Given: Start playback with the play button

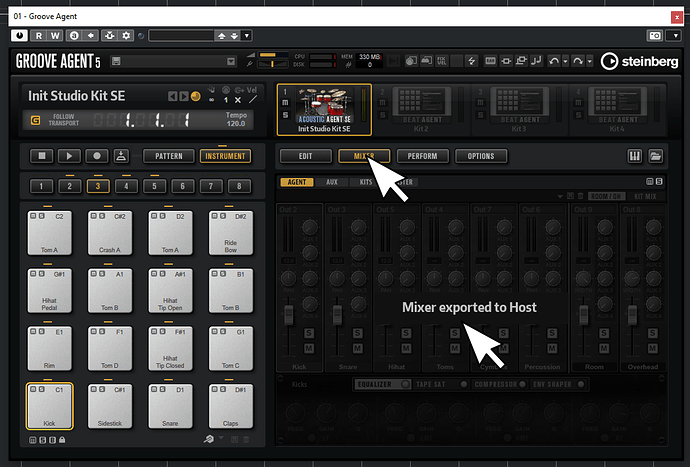Looking at the screenshot, I should tap(69, 156).
